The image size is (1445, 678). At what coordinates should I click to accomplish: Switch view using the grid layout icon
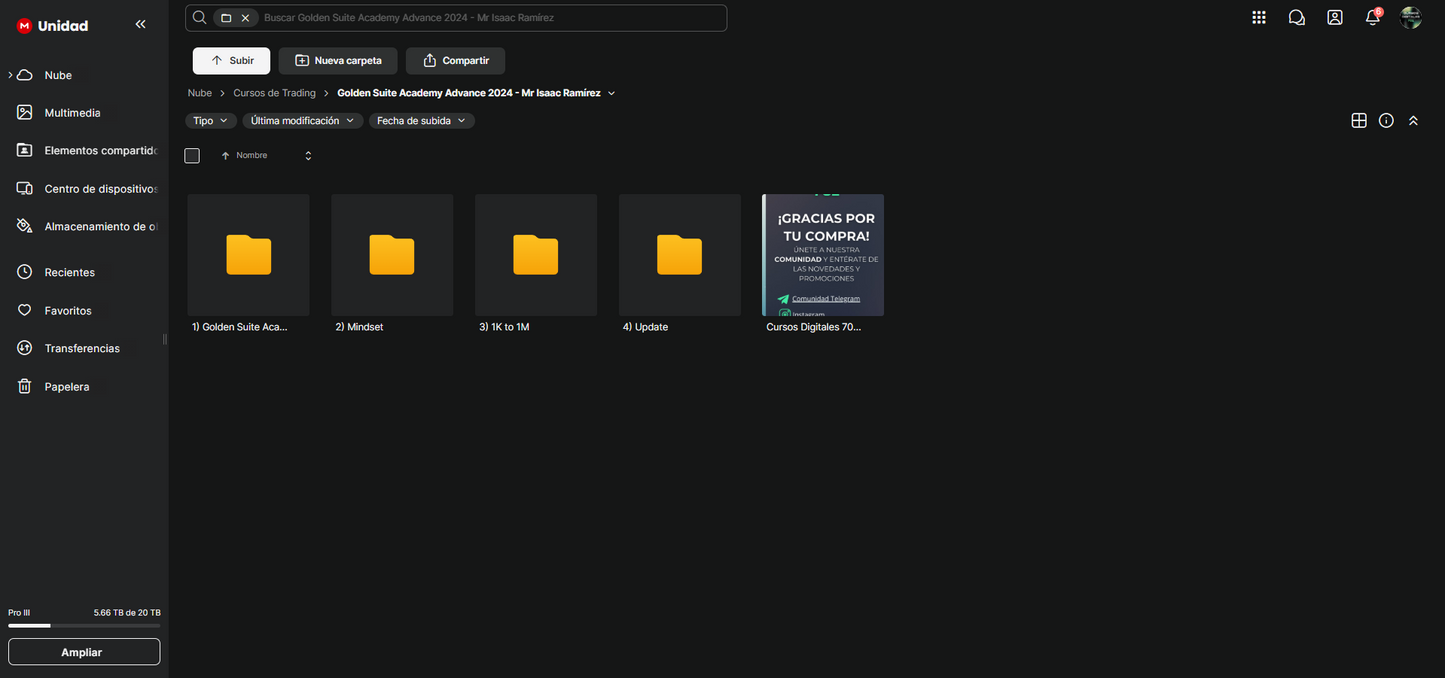1358,121
